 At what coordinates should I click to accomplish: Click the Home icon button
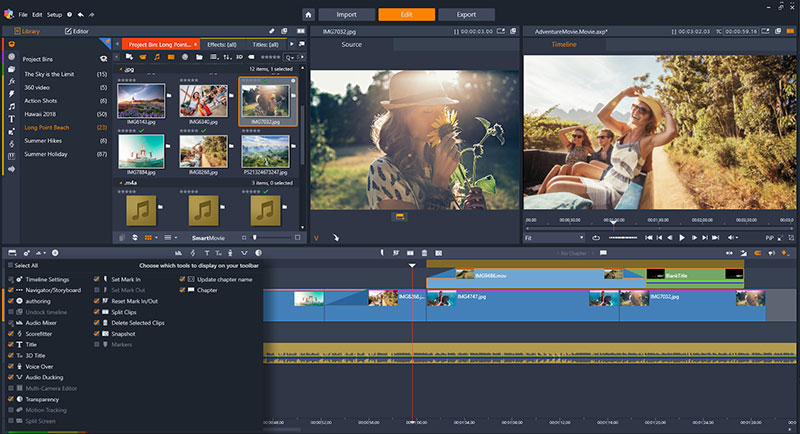(x=309, y=15)
